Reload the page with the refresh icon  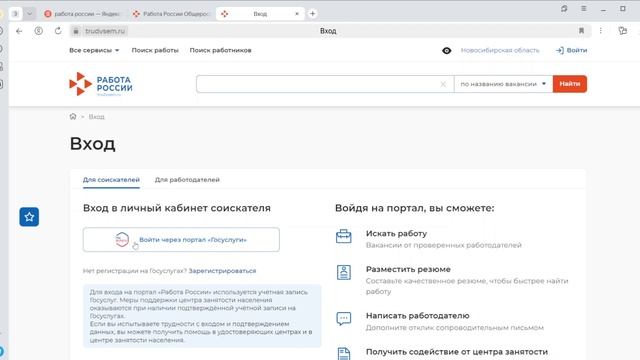(x=58, y=31)
